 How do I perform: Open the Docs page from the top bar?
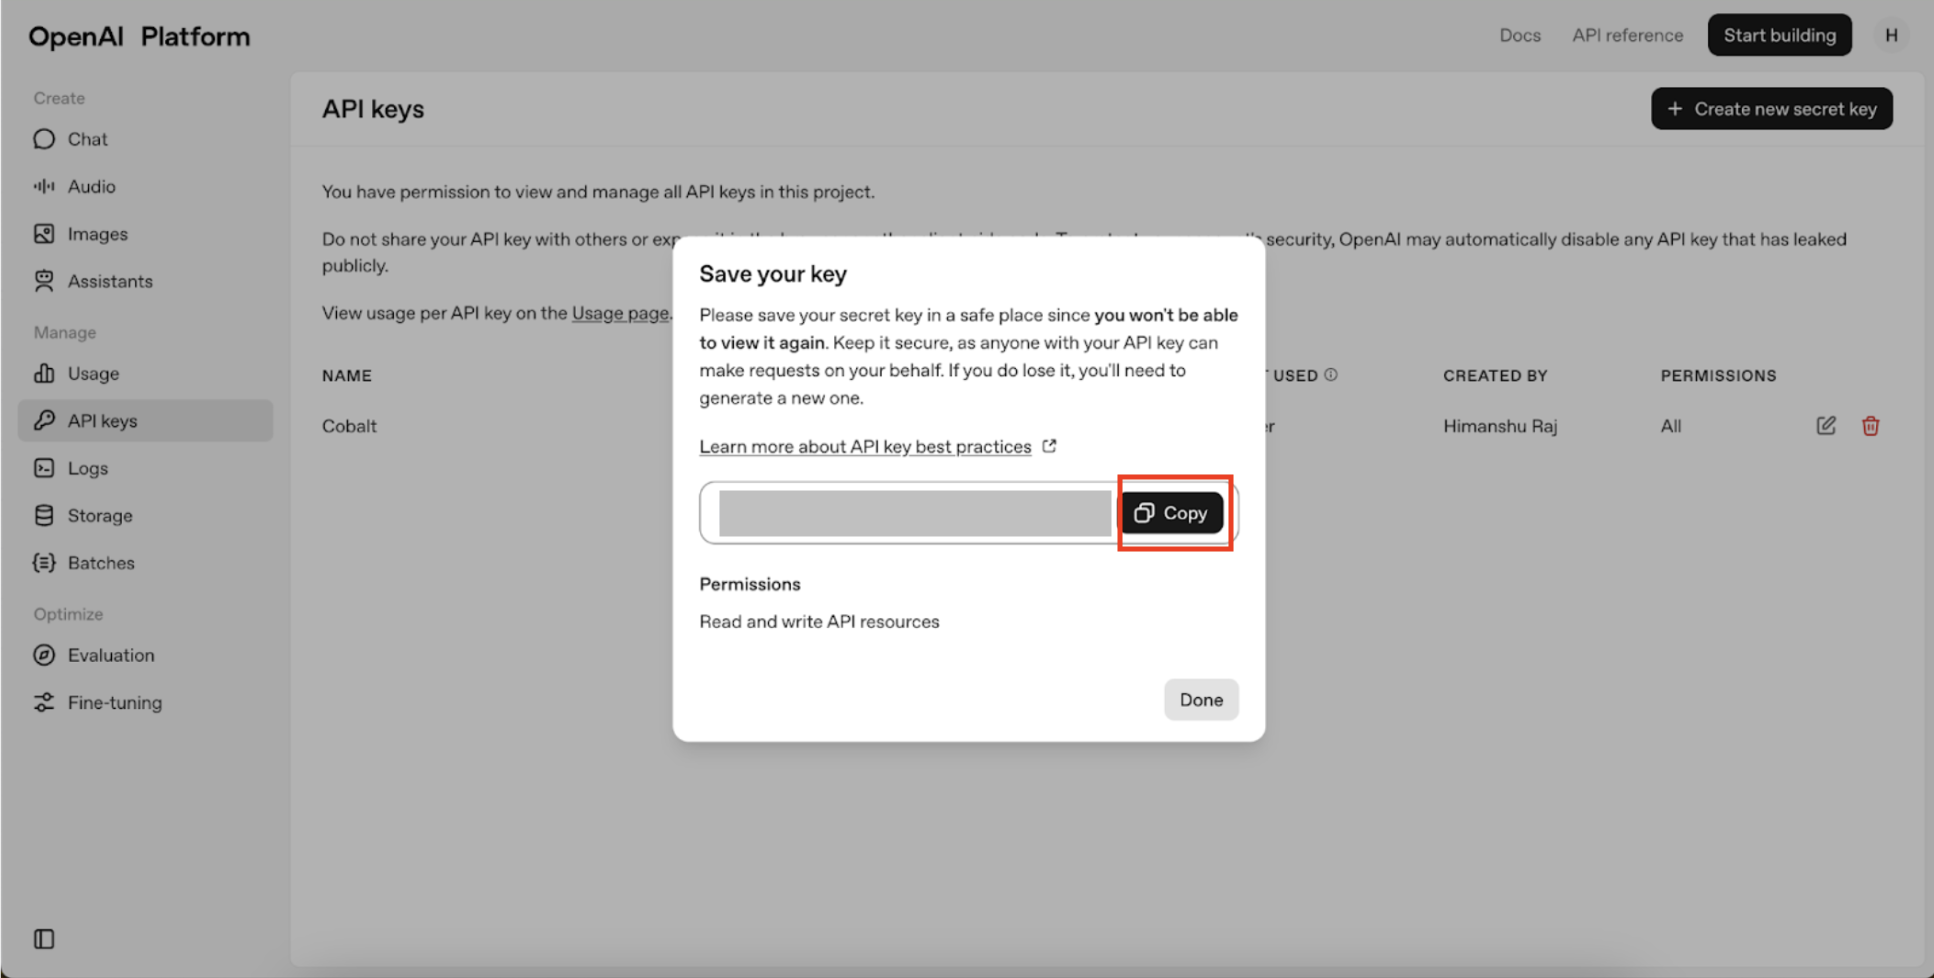[1520, 35]
